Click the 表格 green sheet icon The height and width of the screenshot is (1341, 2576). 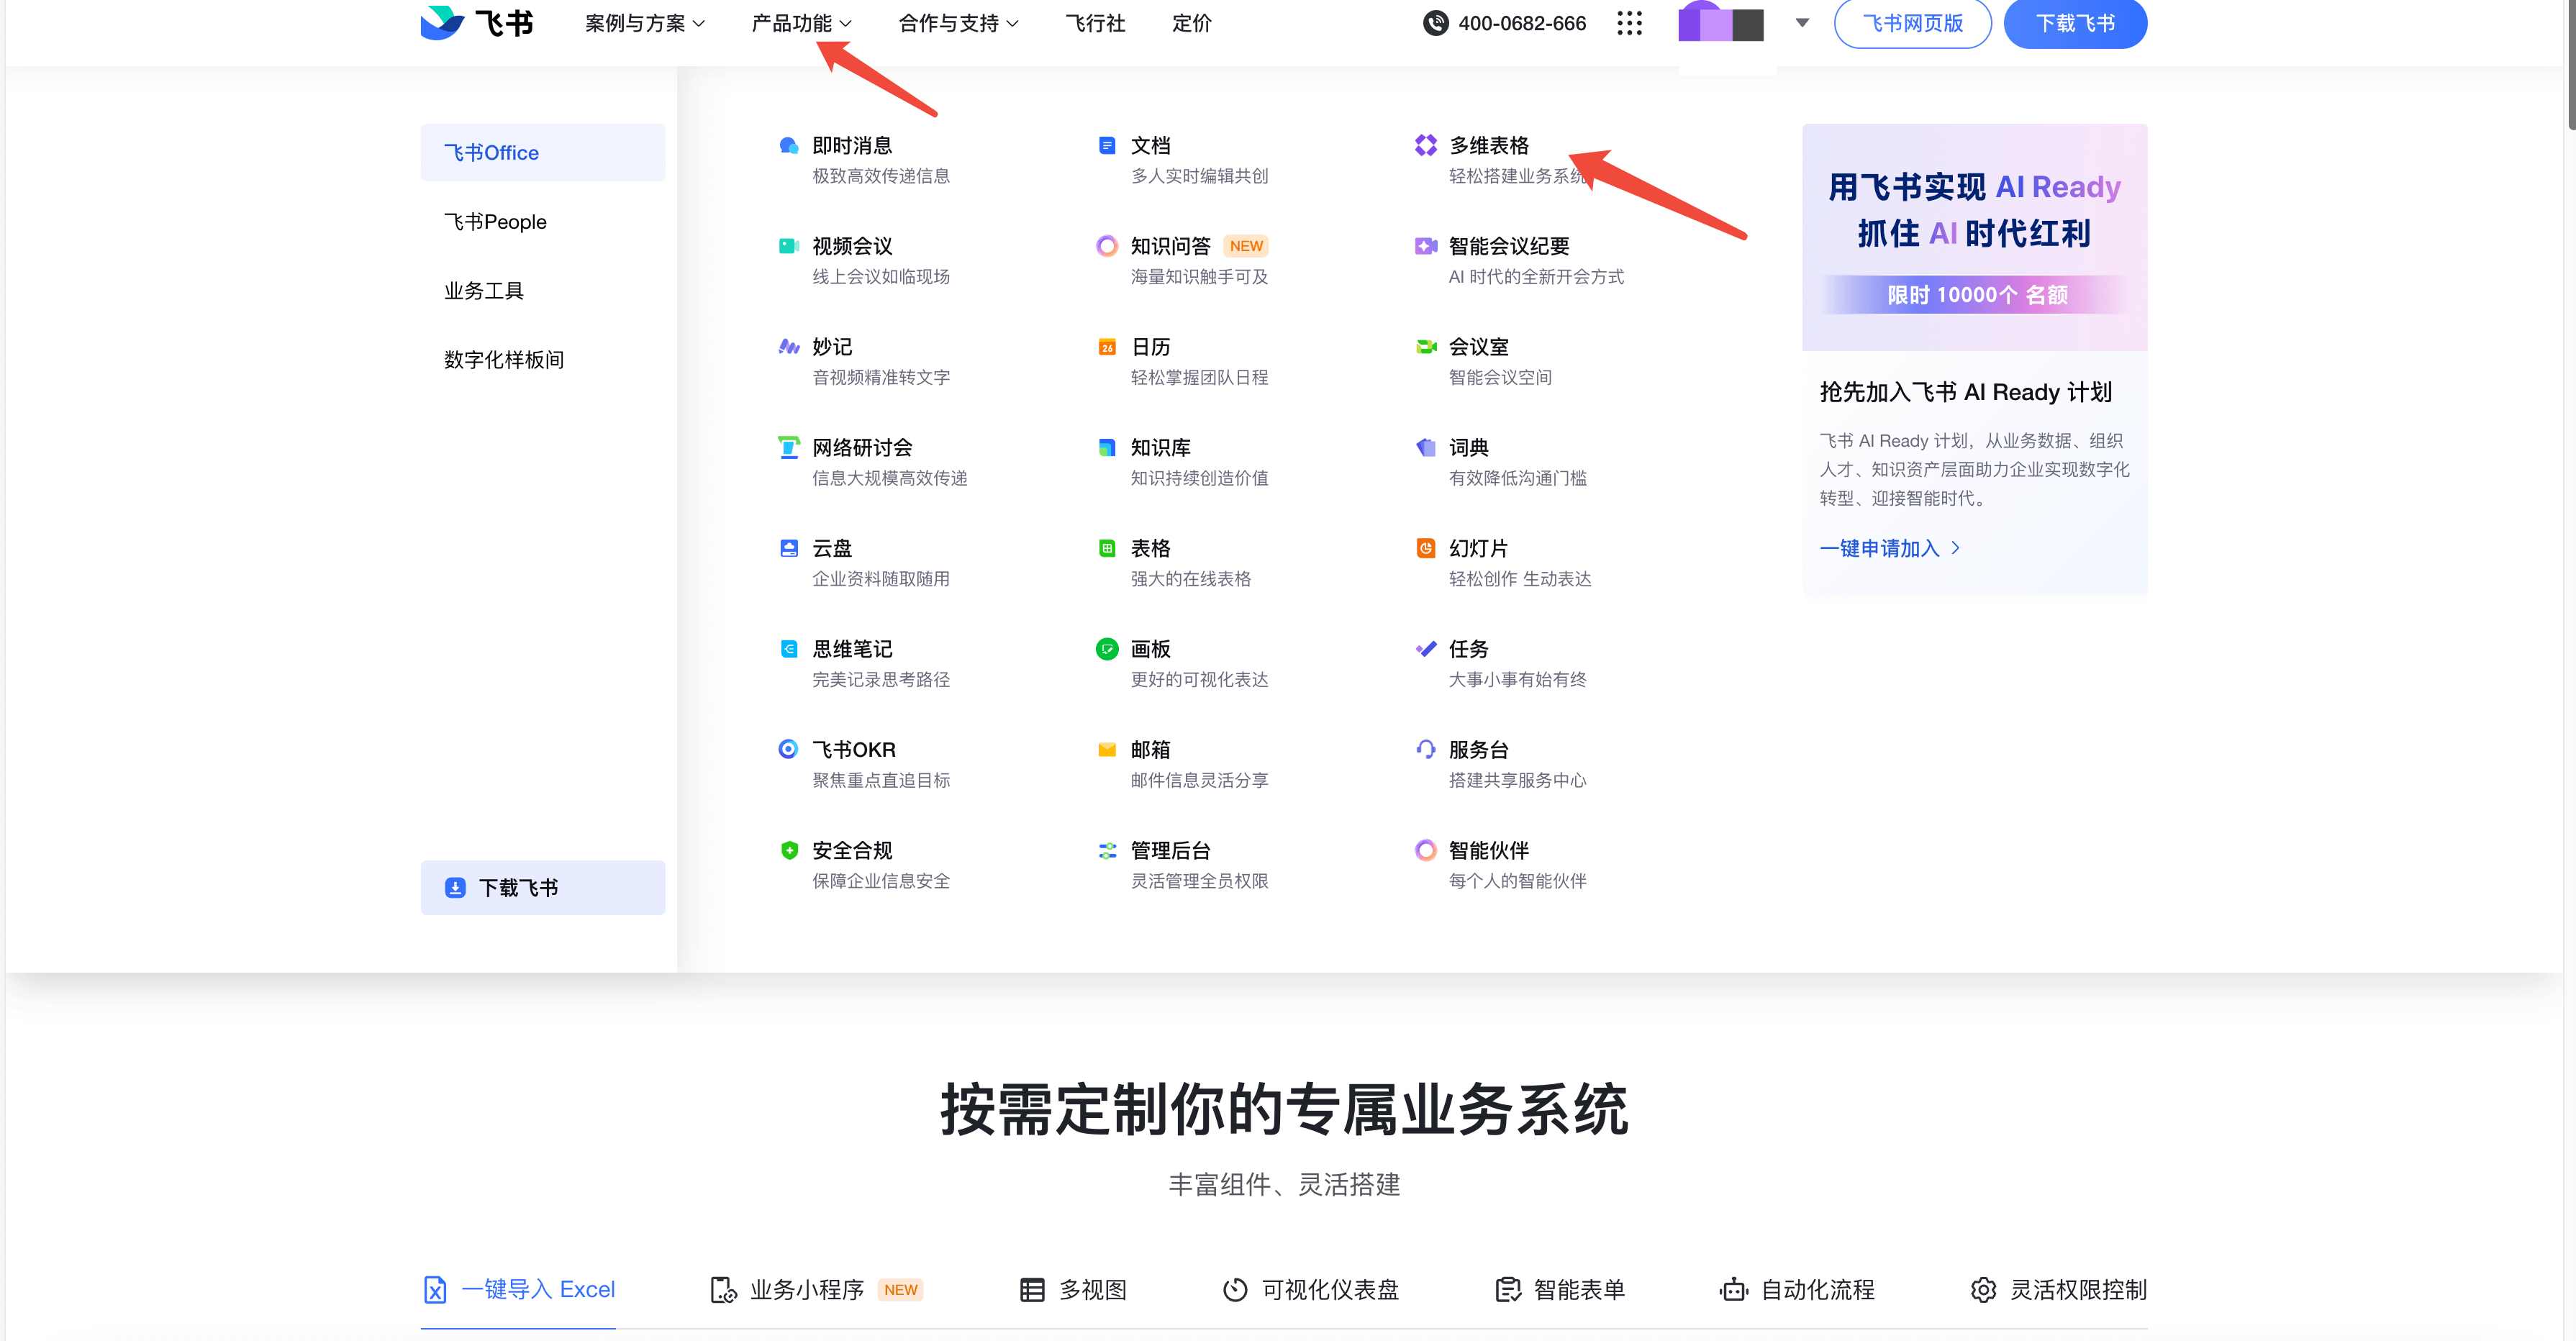click(x=1107, y=548)
